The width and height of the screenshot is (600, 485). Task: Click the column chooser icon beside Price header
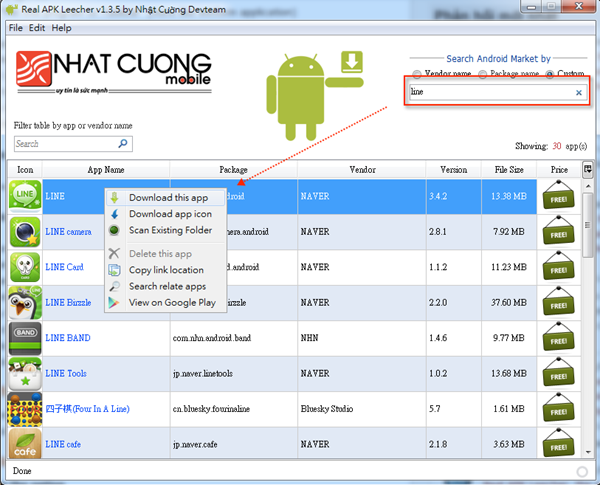pos(587,169)
